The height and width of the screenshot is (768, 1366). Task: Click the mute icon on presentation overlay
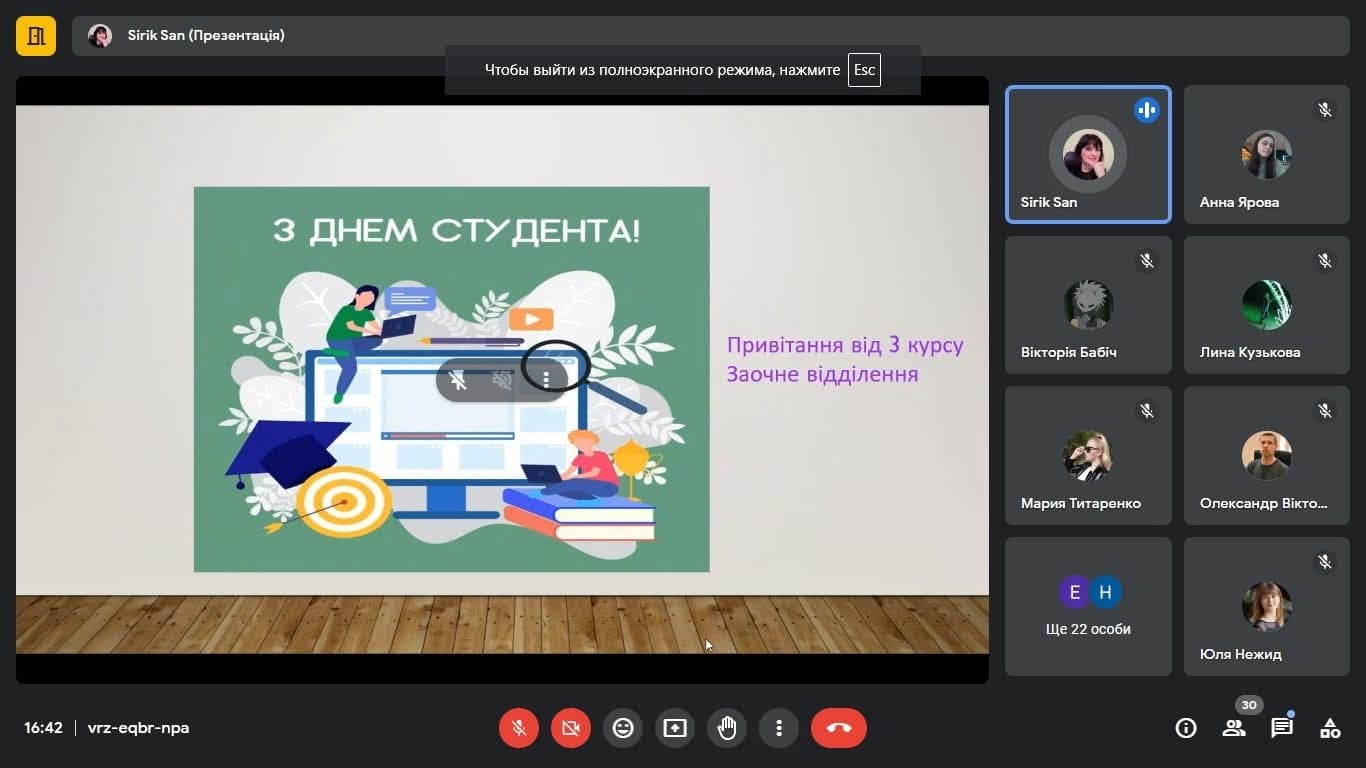459,380
